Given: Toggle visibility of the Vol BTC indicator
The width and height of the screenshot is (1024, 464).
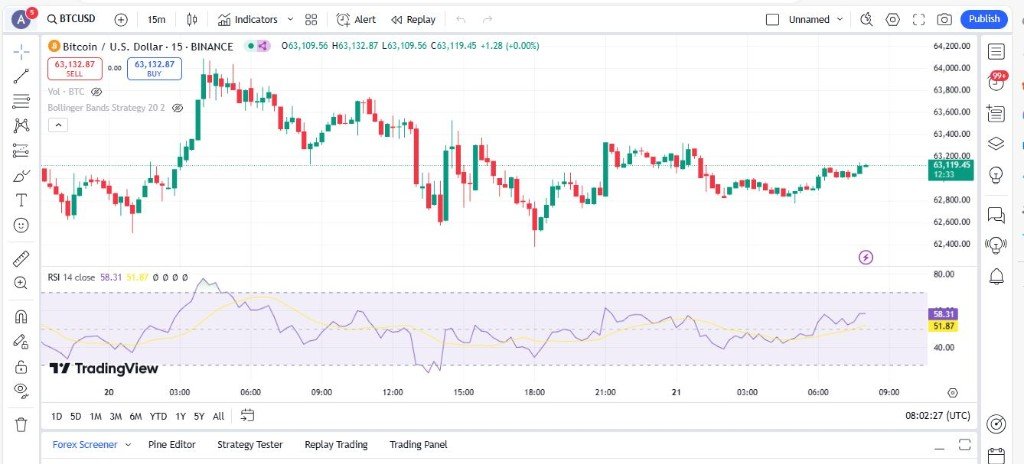Looking at the screenshot, I should (x=97, y=91).
